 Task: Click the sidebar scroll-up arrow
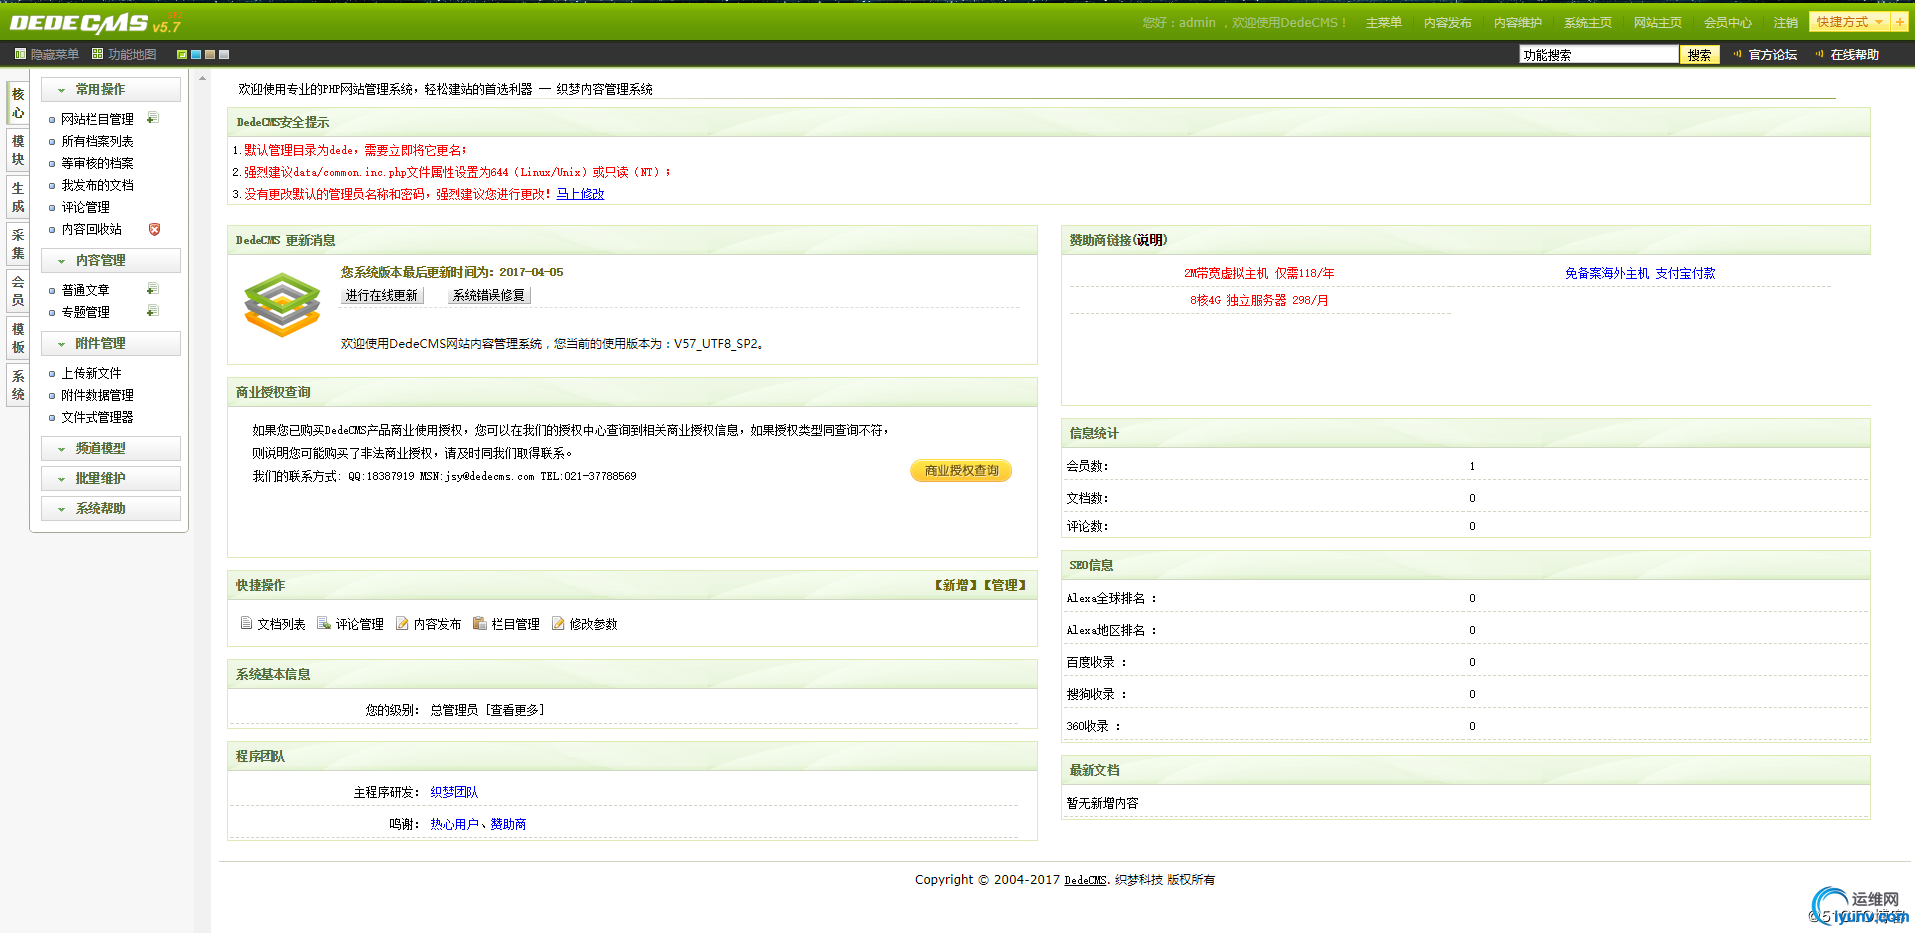coord(203,78)
